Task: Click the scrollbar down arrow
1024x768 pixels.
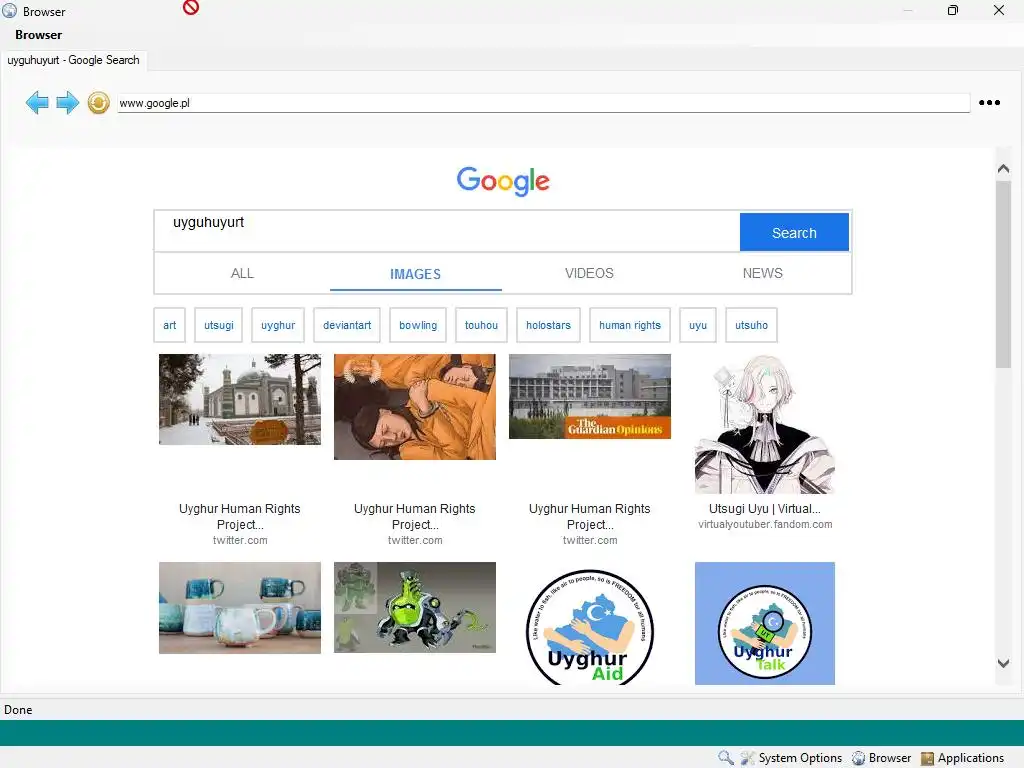Action: tap(1004, 663)
